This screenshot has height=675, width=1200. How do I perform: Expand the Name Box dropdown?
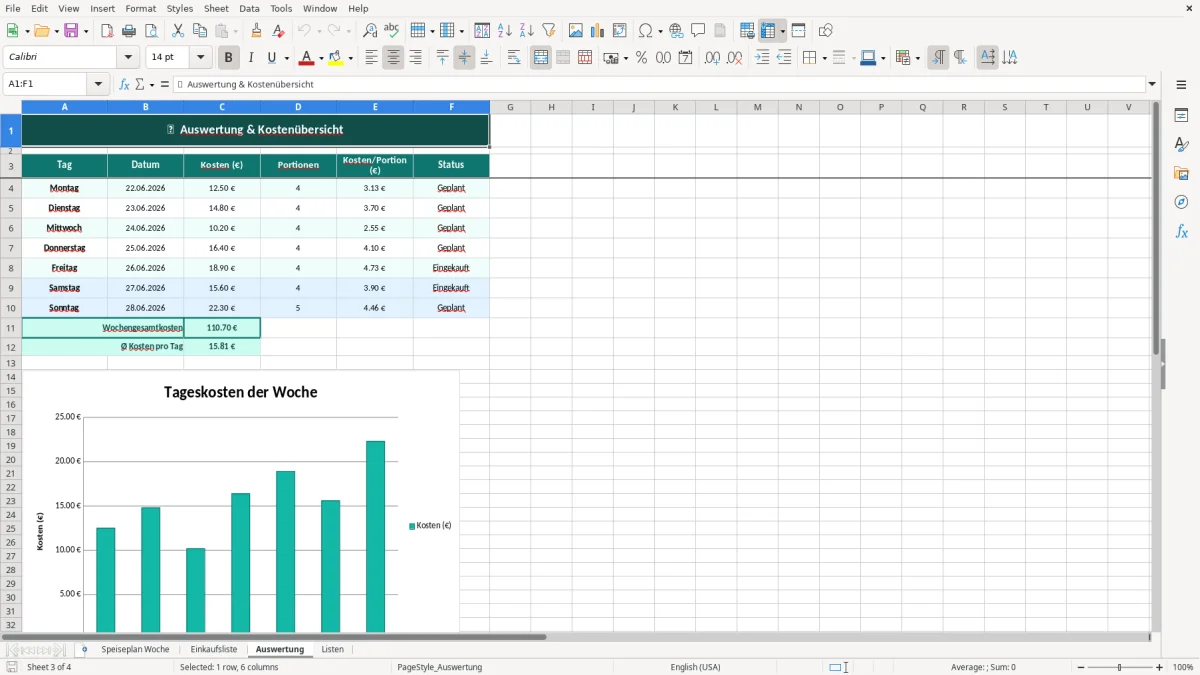99,84
